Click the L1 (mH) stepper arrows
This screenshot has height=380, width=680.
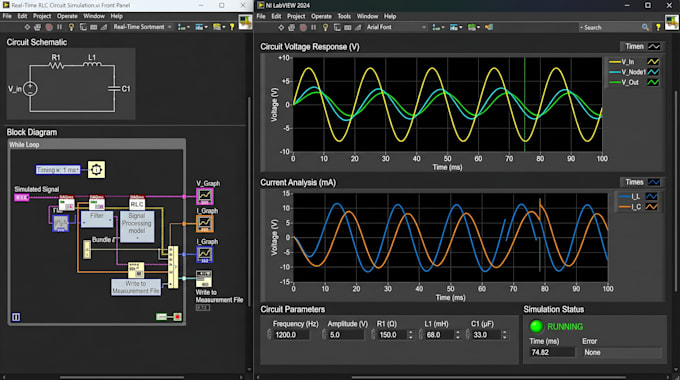pos(458,335)
